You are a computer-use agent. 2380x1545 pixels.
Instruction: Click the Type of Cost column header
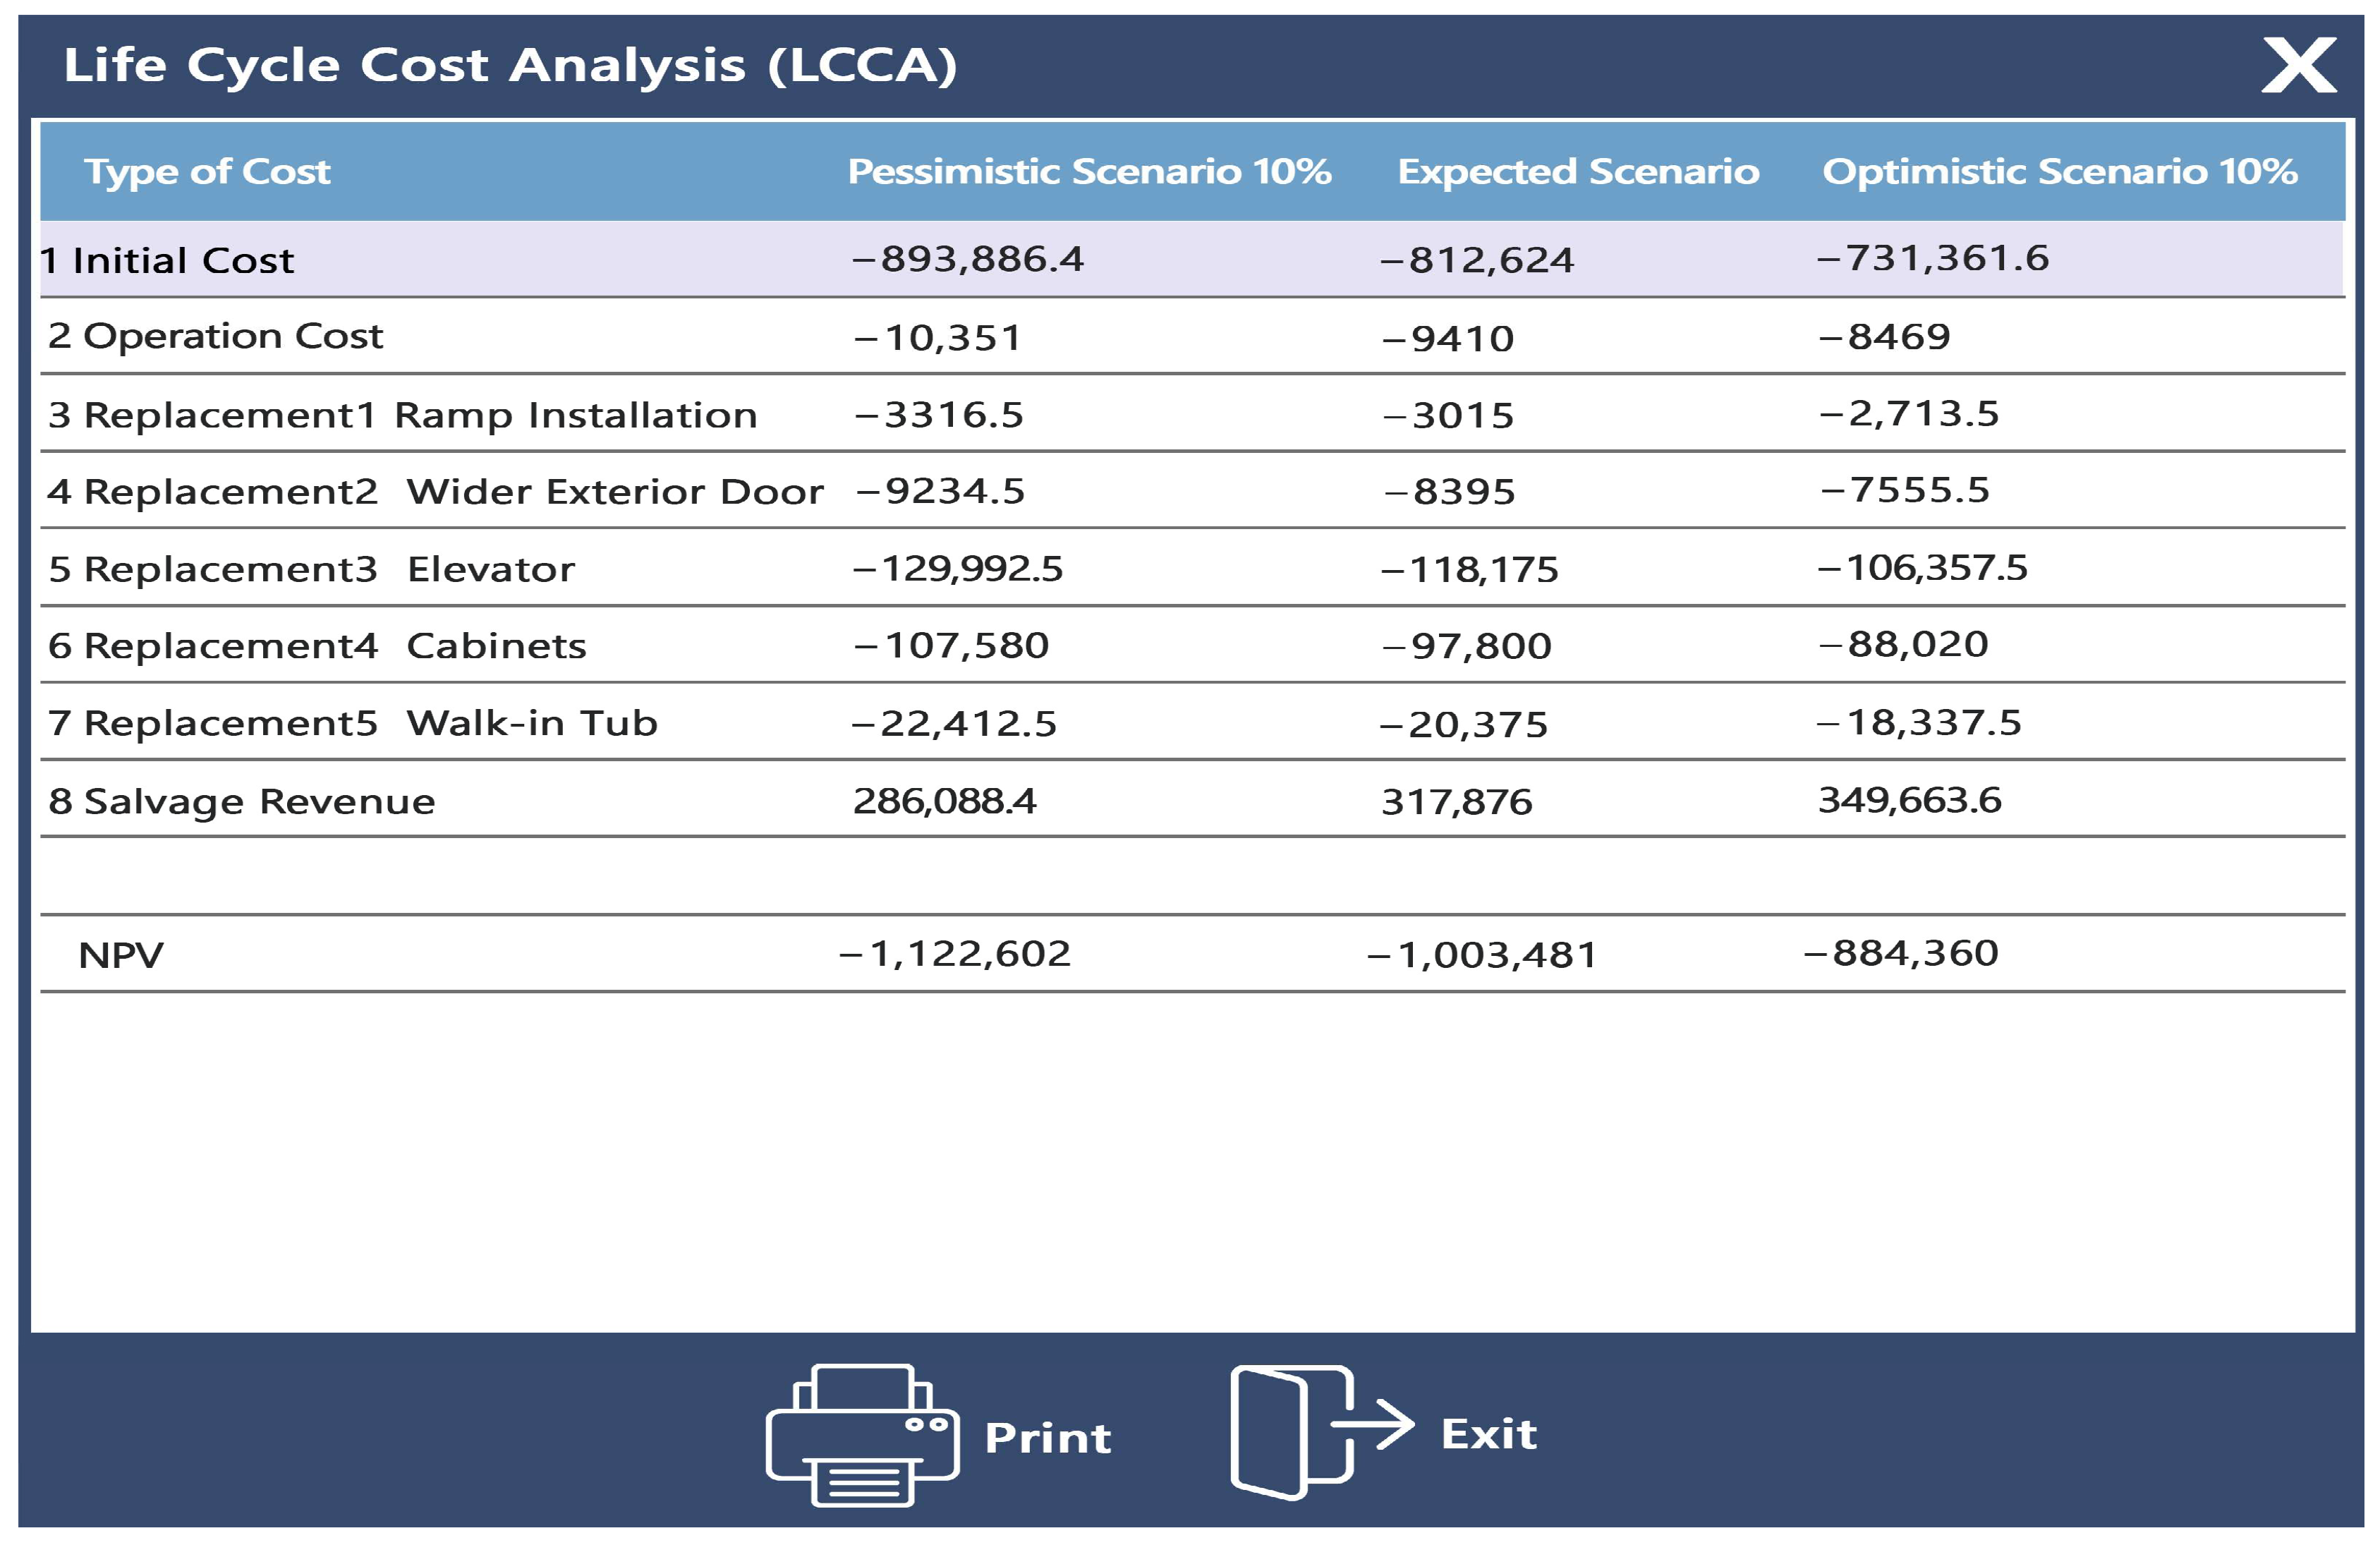(207, 172)
